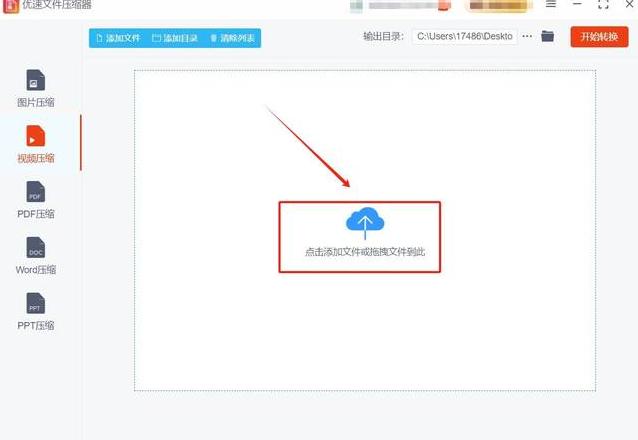Click the output directory path field
Viewport: 638px width, 440px height.
tap(465, 37)
